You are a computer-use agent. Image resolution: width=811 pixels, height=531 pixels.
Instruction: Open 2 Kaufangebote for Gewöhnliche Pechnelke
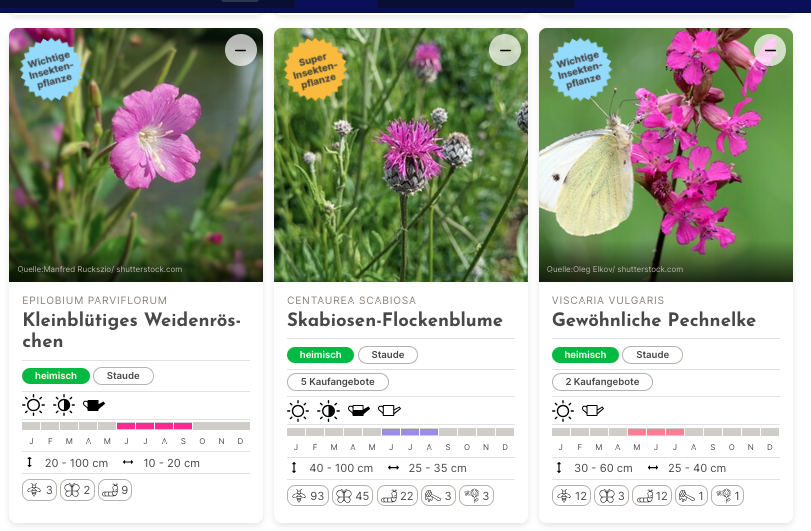[x=603, y=382]
